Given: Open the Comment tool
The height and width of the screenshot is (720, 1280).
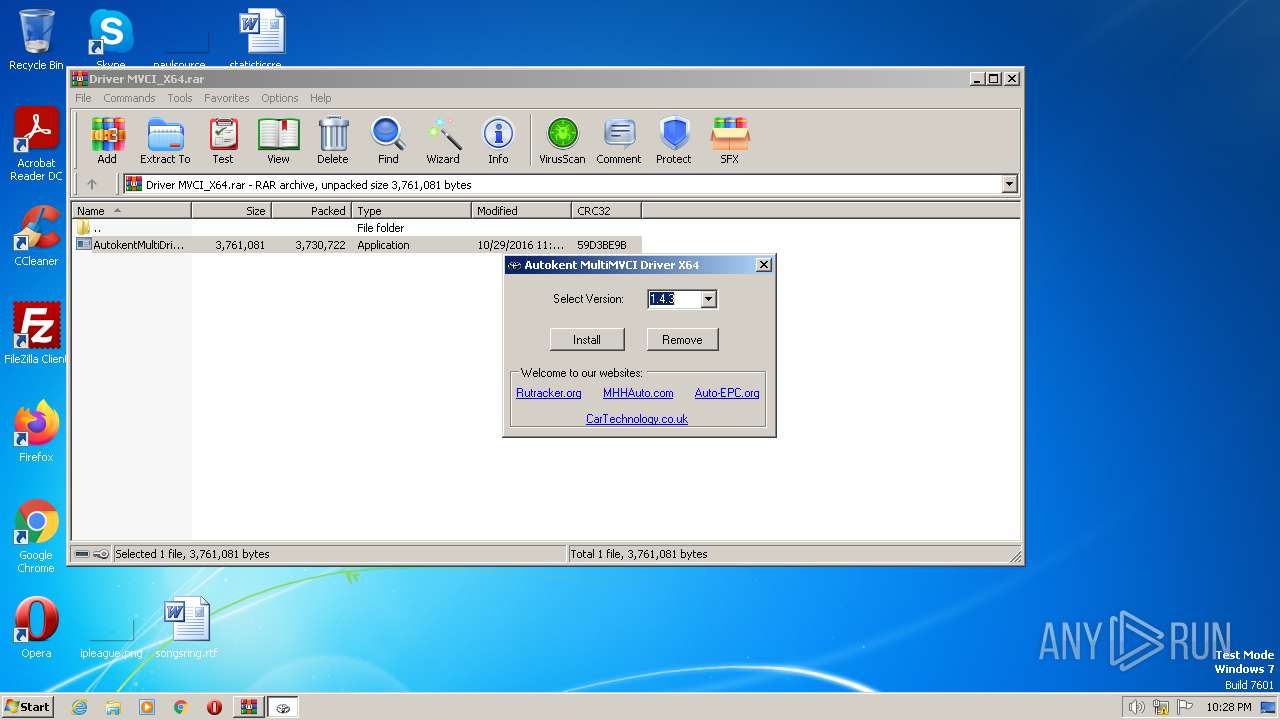Looking at the screenshot, I should click(619, 141).
